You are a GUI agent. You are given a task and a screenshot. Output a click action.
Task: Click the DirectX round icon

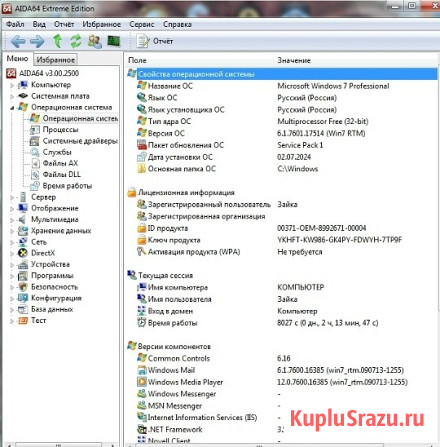click(23, 253)
